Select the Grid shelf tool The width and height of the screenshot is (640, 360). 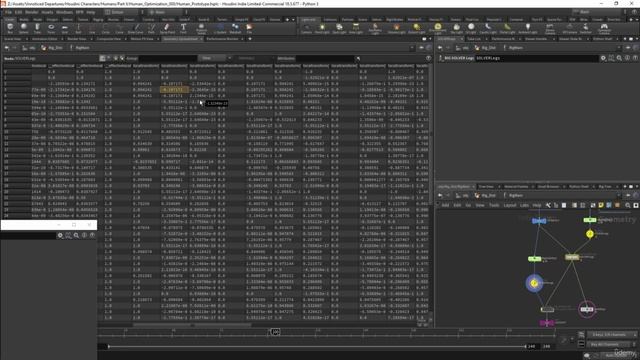(x=64, y=28)
